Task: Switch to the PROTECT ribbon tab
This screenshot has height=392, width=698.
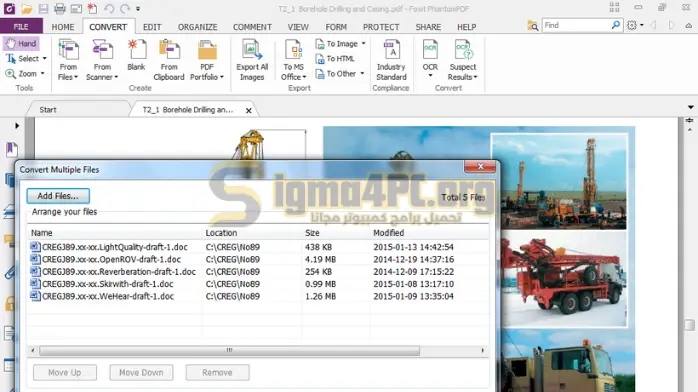Action: coord(381,27)
